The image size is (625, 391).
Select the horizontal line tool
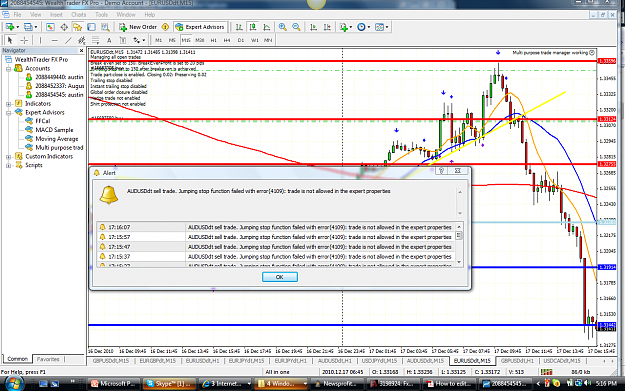[55, 40]
